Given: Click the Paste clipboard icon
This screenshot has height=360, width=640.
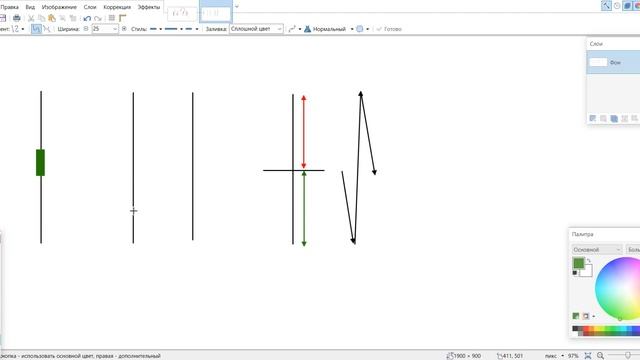Looking at the screenshot, I should [x=52, y=18].
